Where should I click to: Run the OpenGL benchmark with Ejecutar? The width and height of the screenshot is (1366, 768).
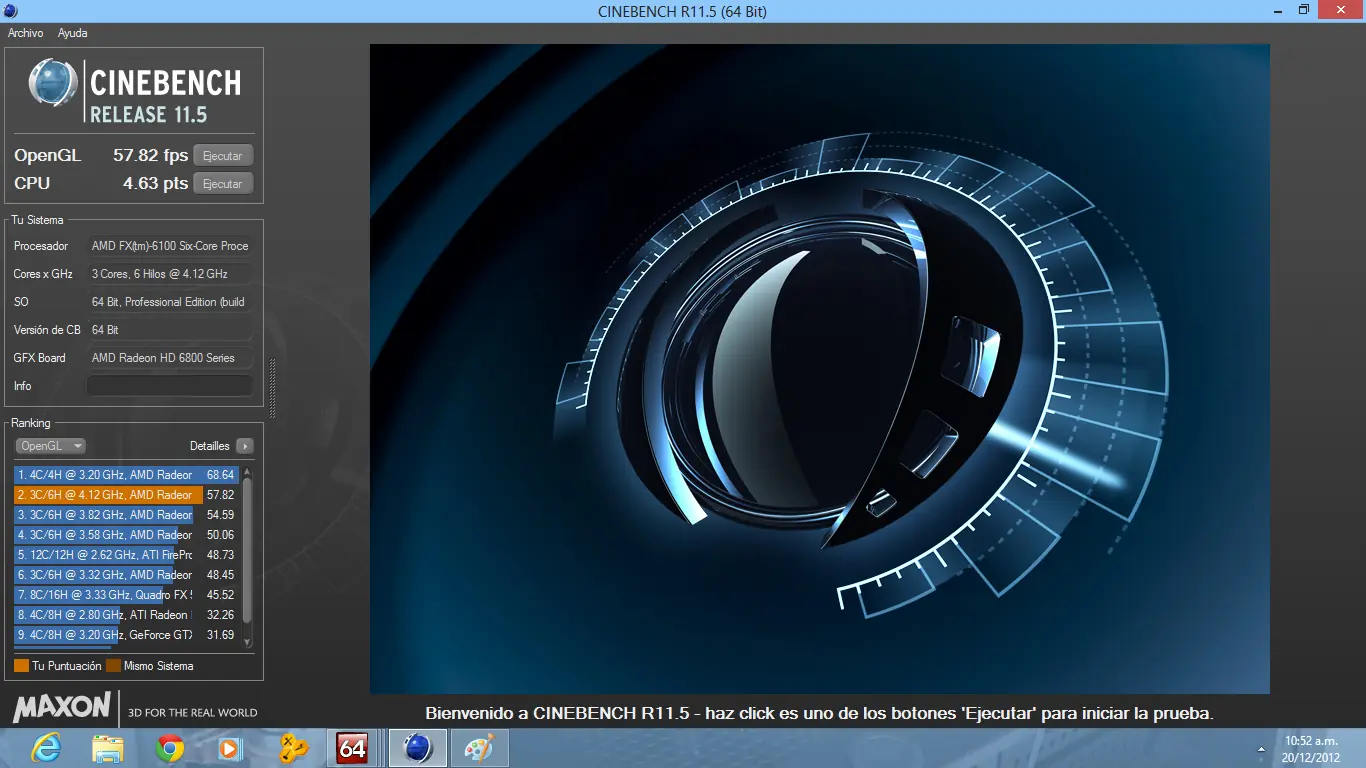(222, 155)
